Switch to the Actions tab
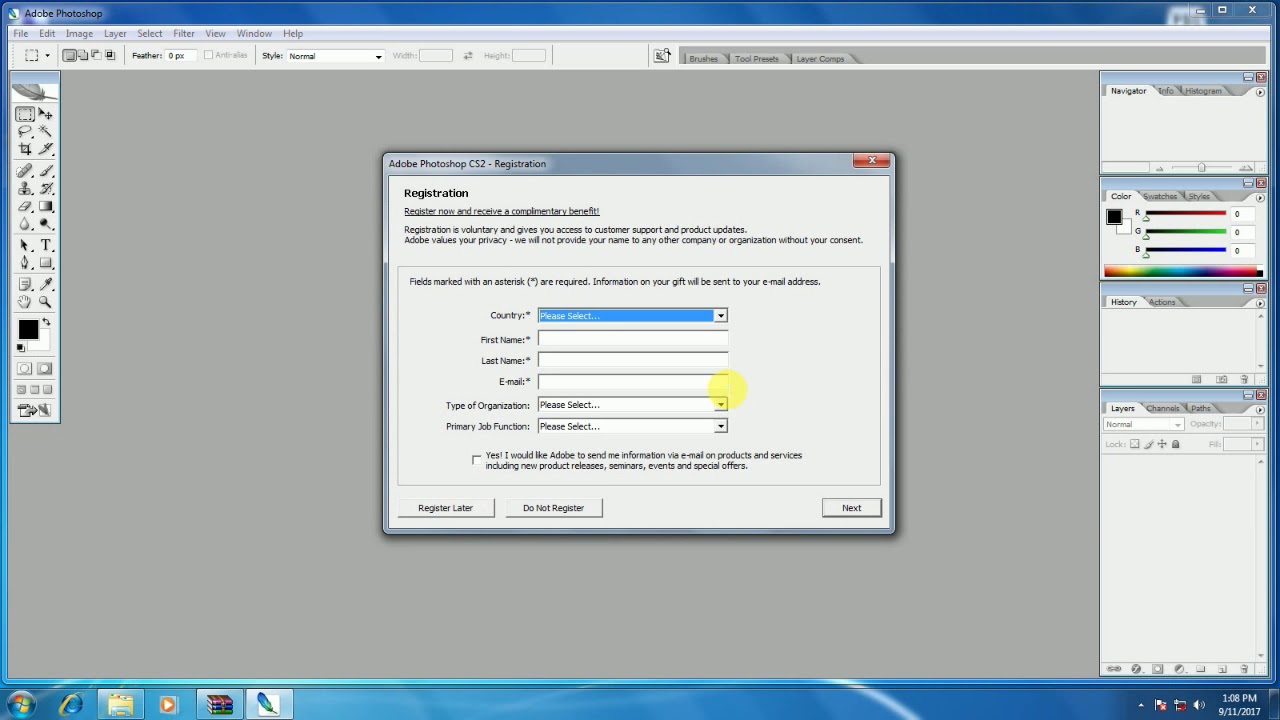Screen dimensions: 1280x720 (x=1162, y=302)
